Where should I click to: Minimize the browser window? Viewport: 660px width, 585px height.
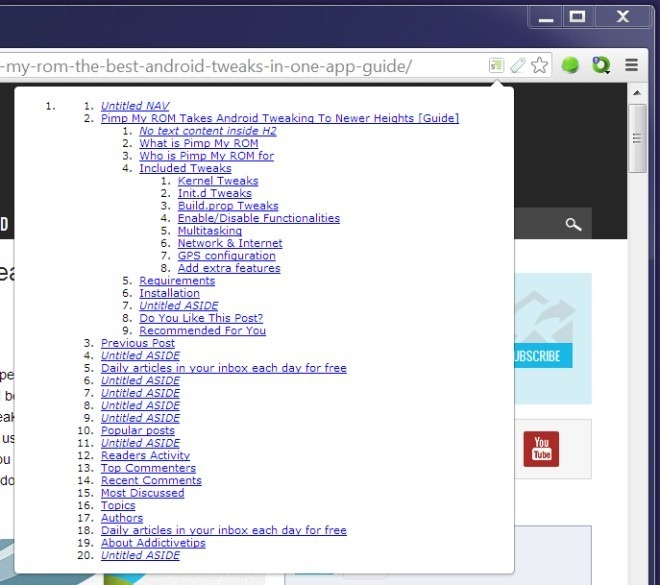tap(546, 17)
